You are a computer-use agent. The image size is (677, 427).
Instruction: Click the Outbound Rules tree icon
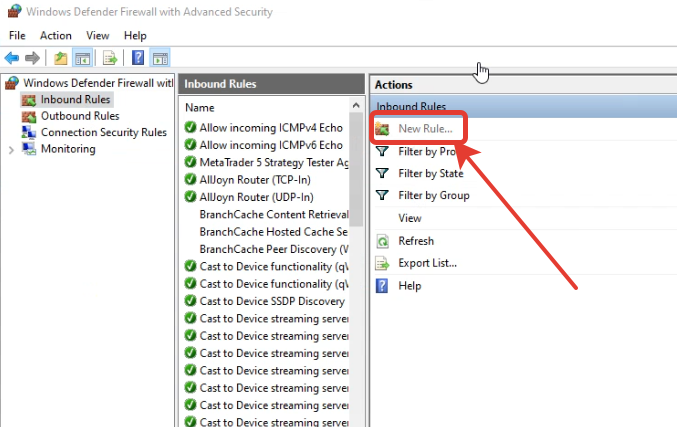29,117
